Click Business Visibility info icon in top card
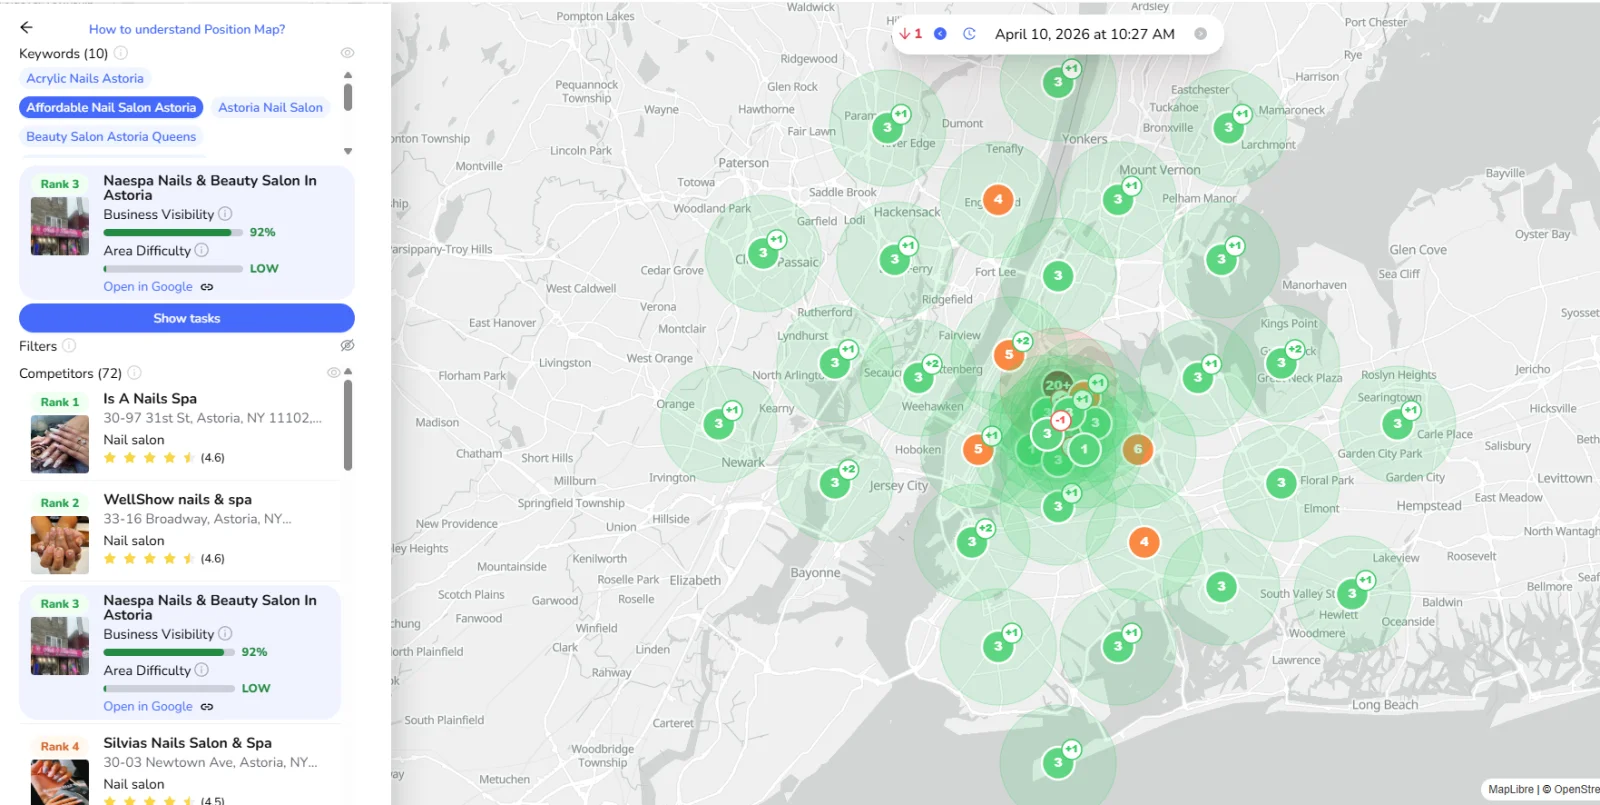 [x=225, y=214]
